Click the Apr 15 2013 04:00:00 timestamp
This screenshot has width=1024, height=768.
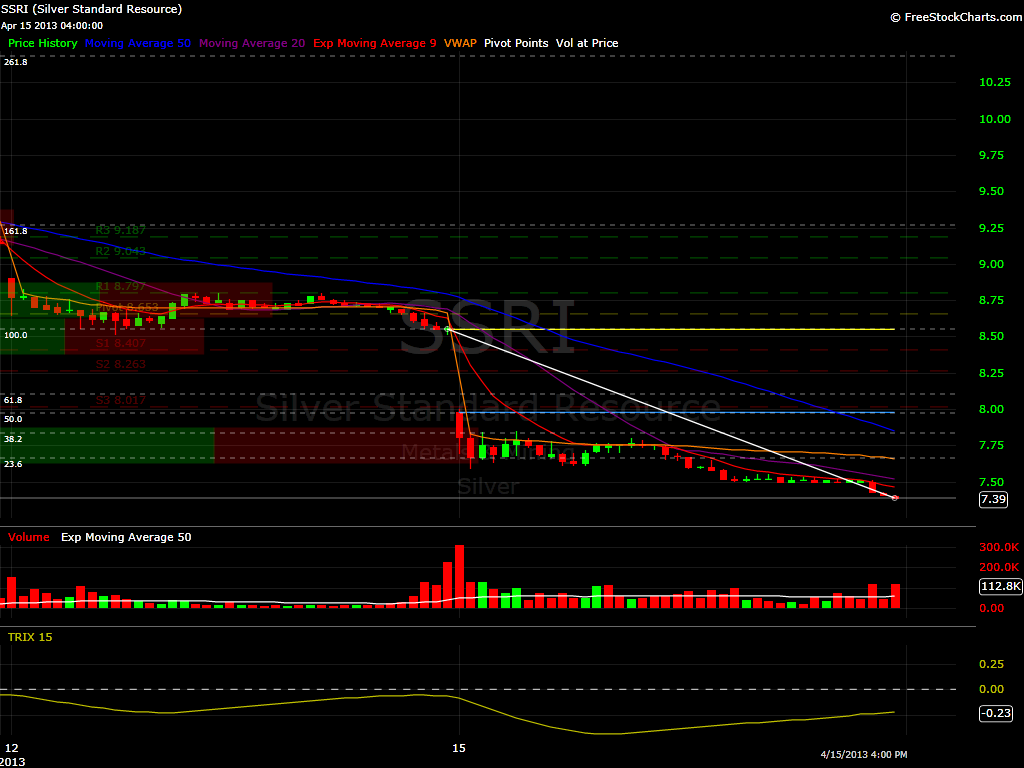click(52, 25)
